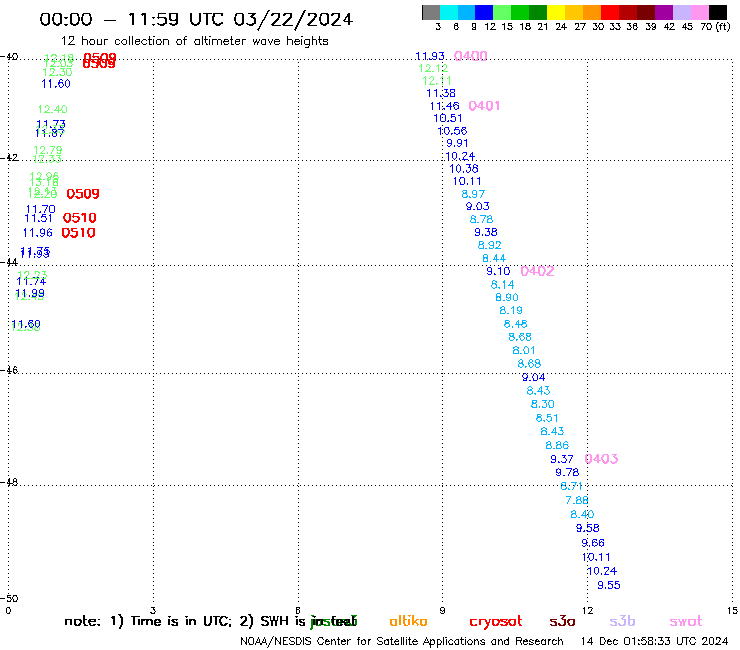
Task: Click the wave height value '9.55'
Action: coord(609,586)
